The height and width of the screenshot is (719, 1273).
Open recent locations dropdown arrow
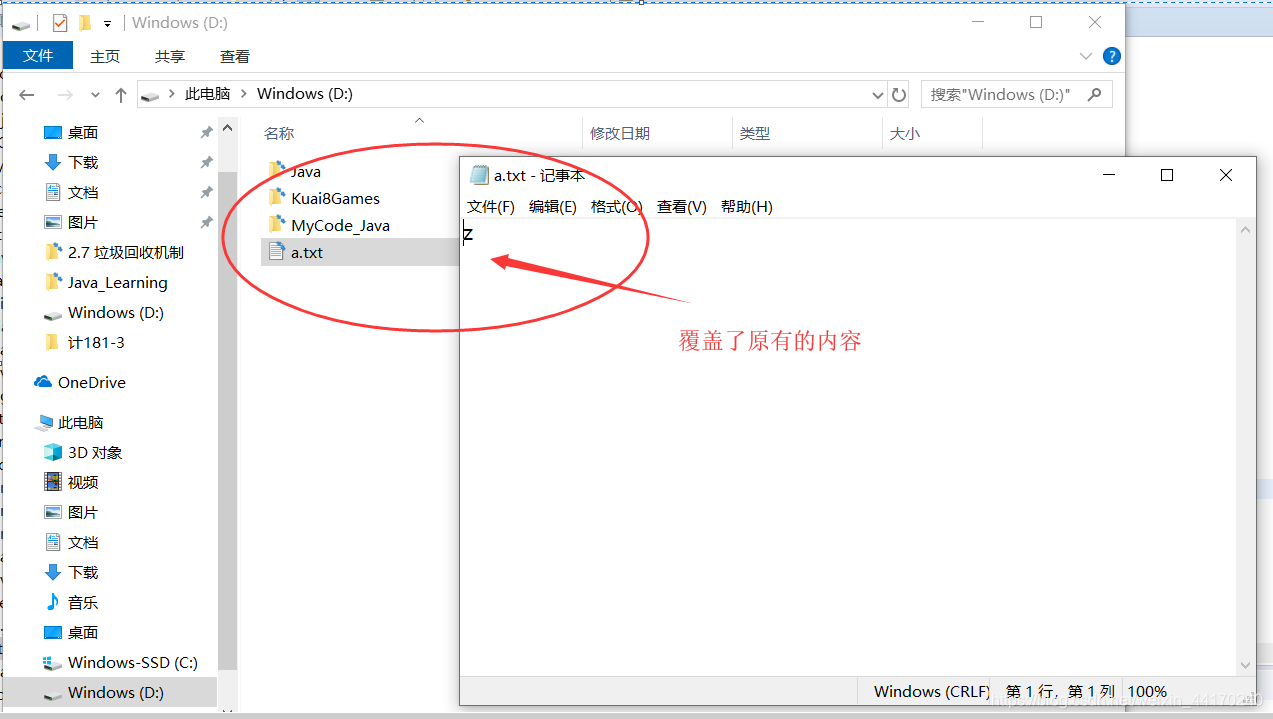click(x=95, y=95)
